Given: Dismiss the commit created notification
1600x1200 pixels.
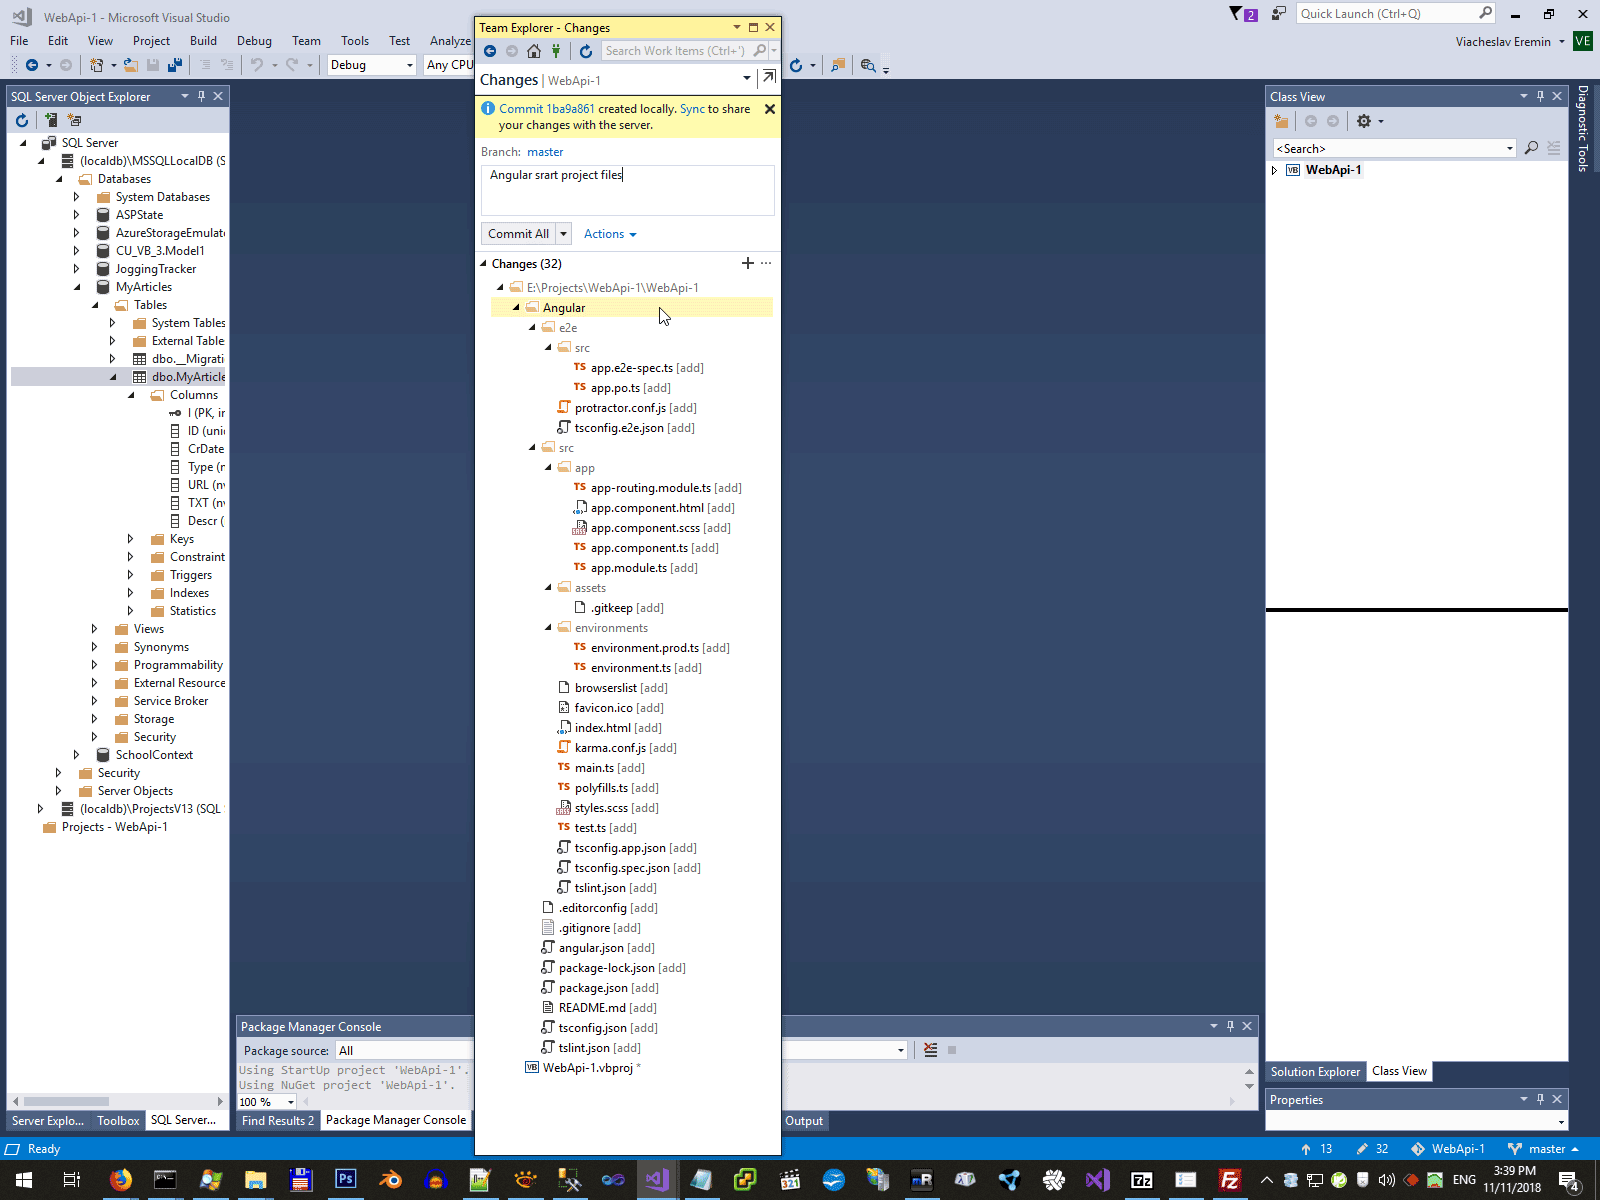Looking at the screenshot, I should pyautogui.click(x=770, y=109).
